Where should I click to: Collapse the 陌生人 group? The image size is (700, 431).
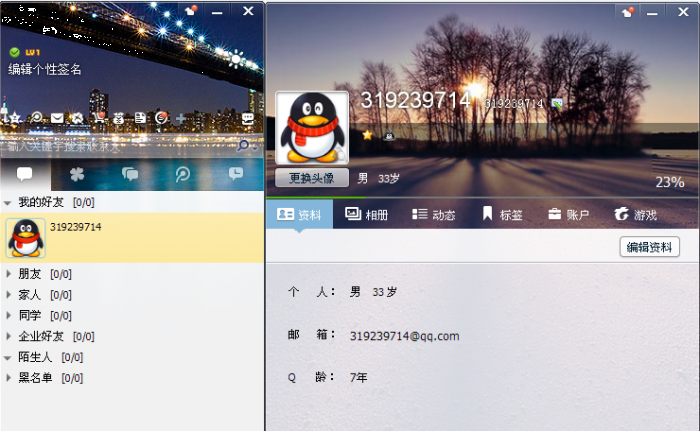click(x=7, y=358)
